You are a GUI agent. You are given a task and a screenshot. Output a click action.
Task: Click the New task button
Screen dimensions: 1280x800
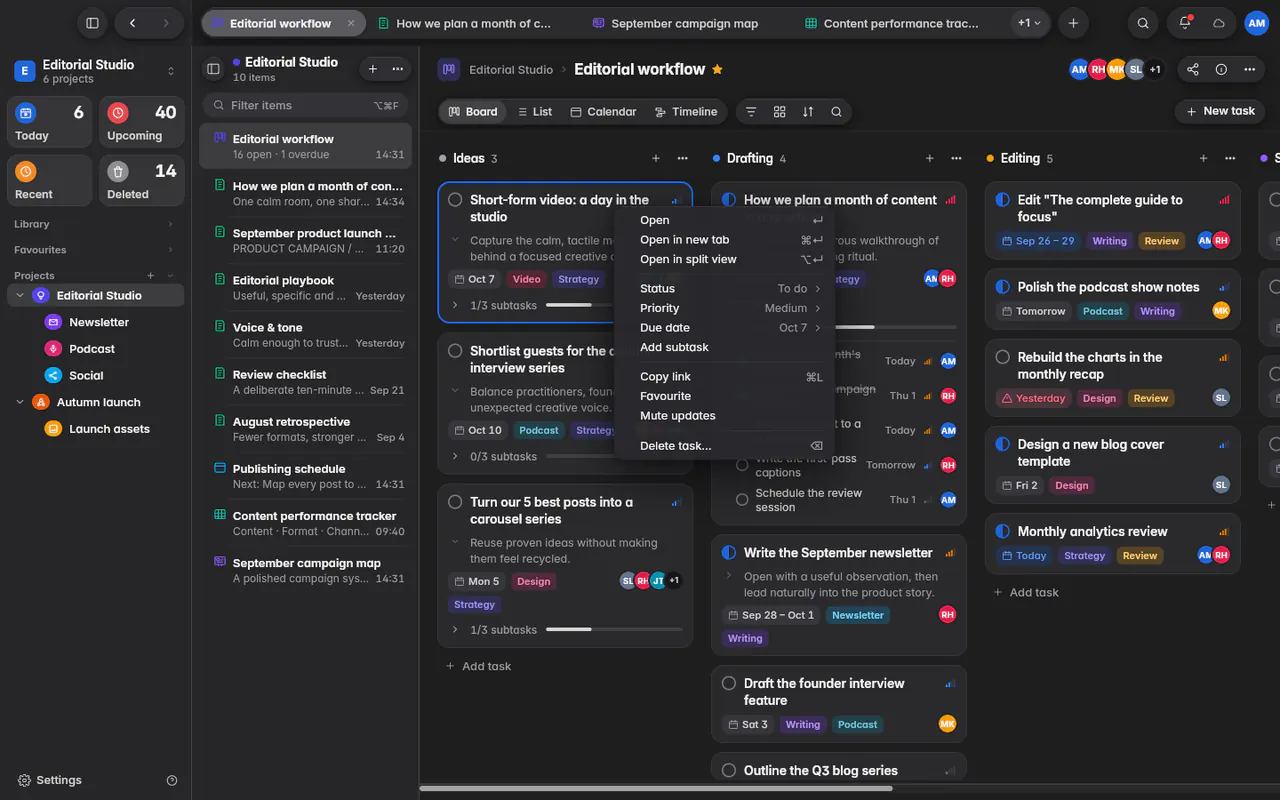point(1219,111)
